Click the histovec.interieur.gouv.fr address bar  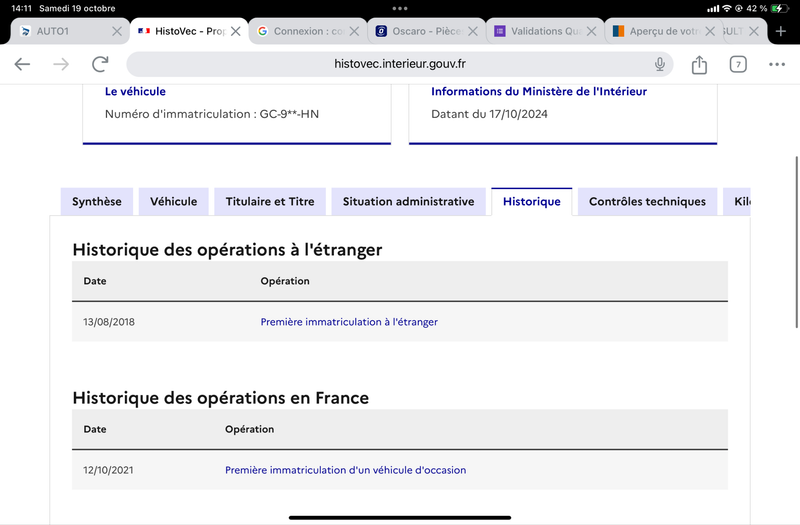[399, 64]
